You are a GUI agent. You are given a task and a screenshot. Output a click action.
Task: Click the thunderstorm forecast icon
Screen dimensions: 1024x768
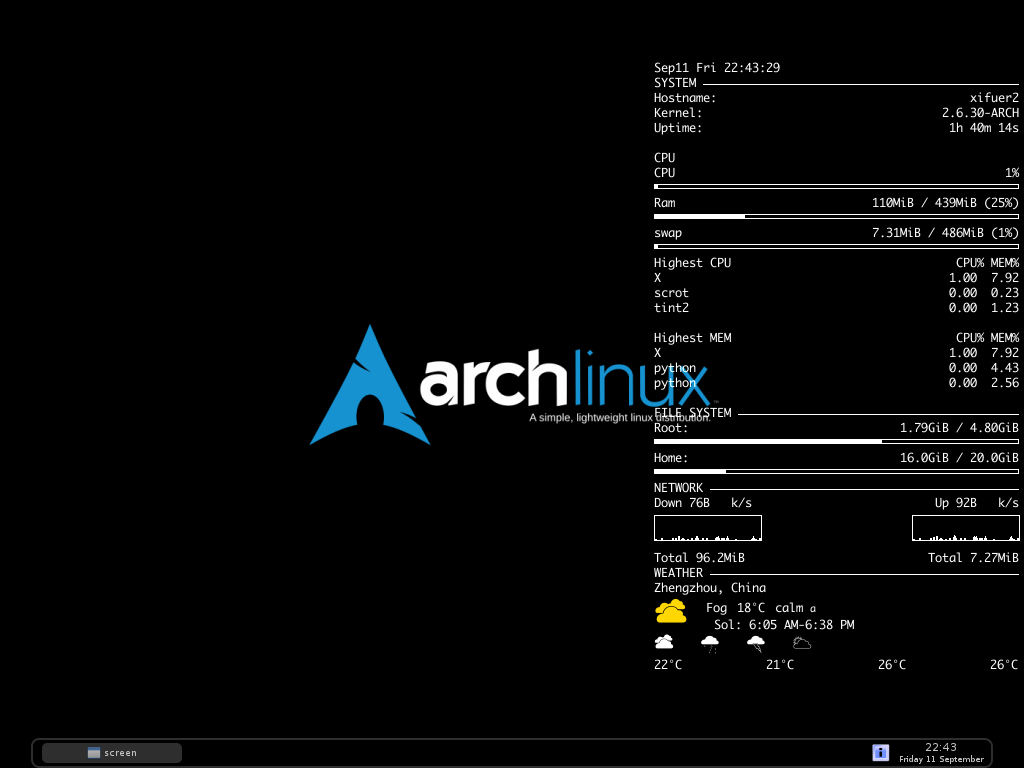point(756,644)
